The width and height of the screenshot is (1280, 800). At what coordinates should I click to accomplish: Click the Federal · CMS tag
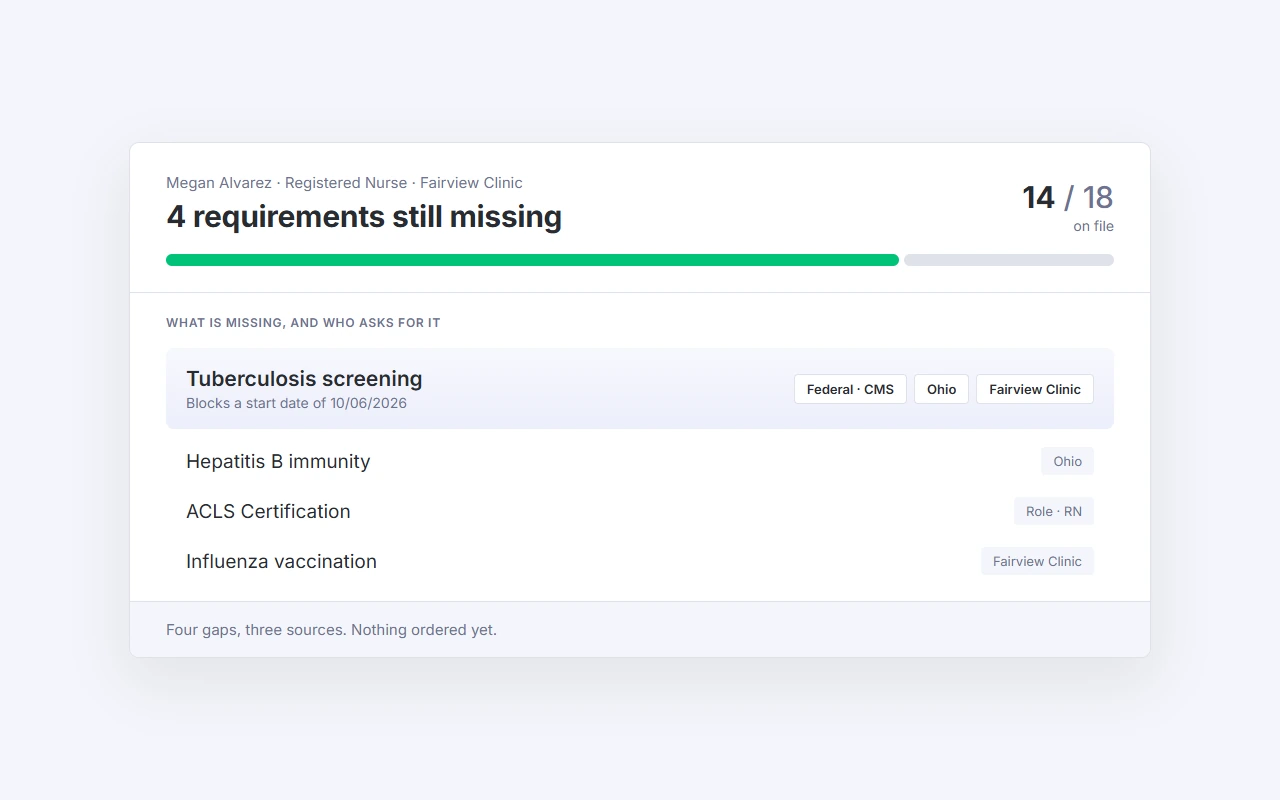pyautogui.click(x=850, y=389)
